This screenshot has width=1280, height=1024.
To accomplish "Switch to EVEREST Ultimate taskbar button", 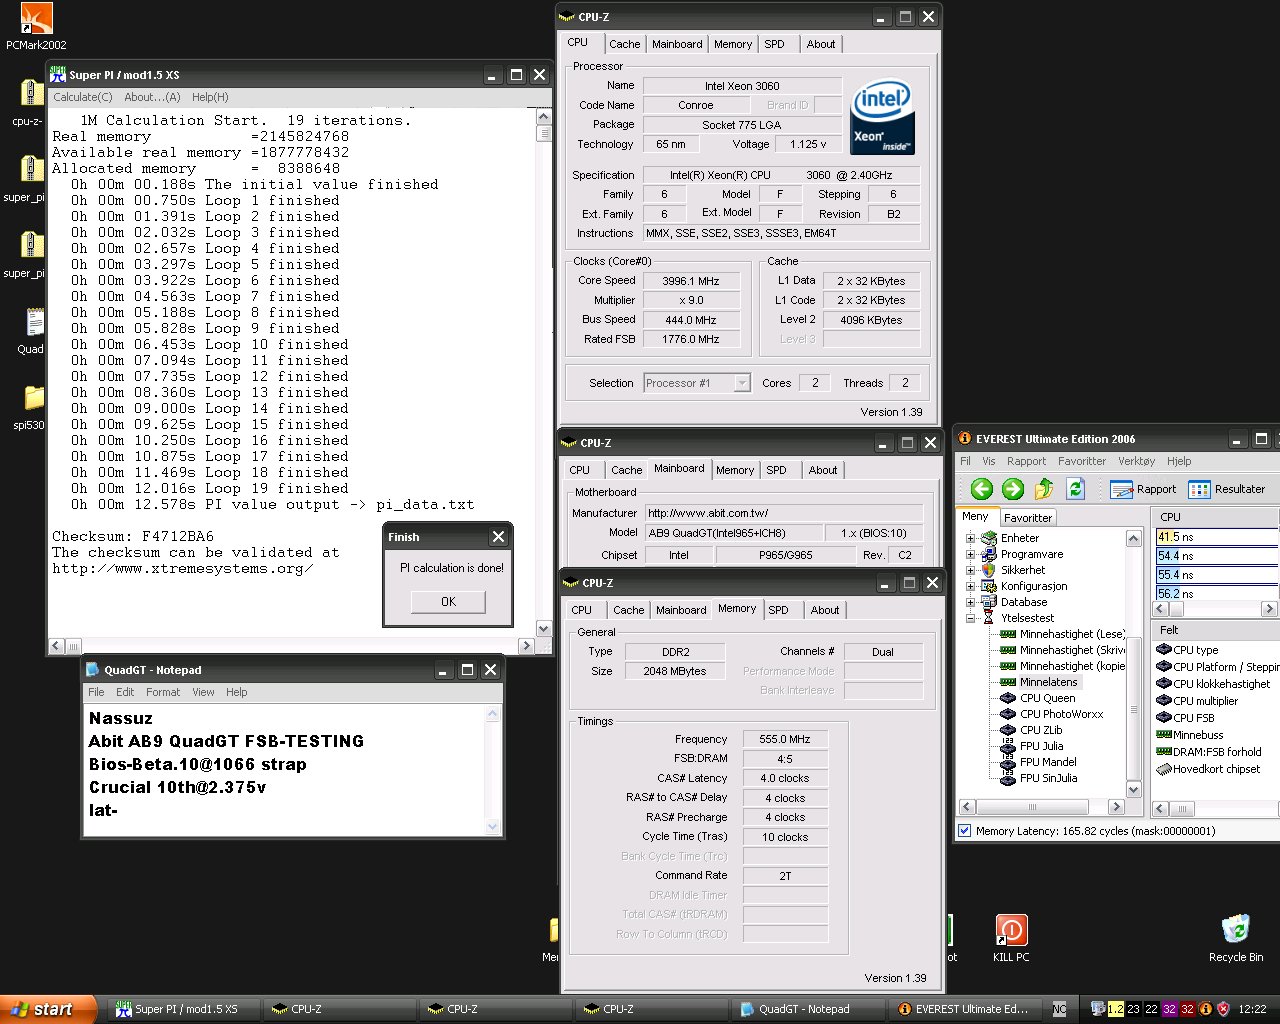I will coord(966,1009).
